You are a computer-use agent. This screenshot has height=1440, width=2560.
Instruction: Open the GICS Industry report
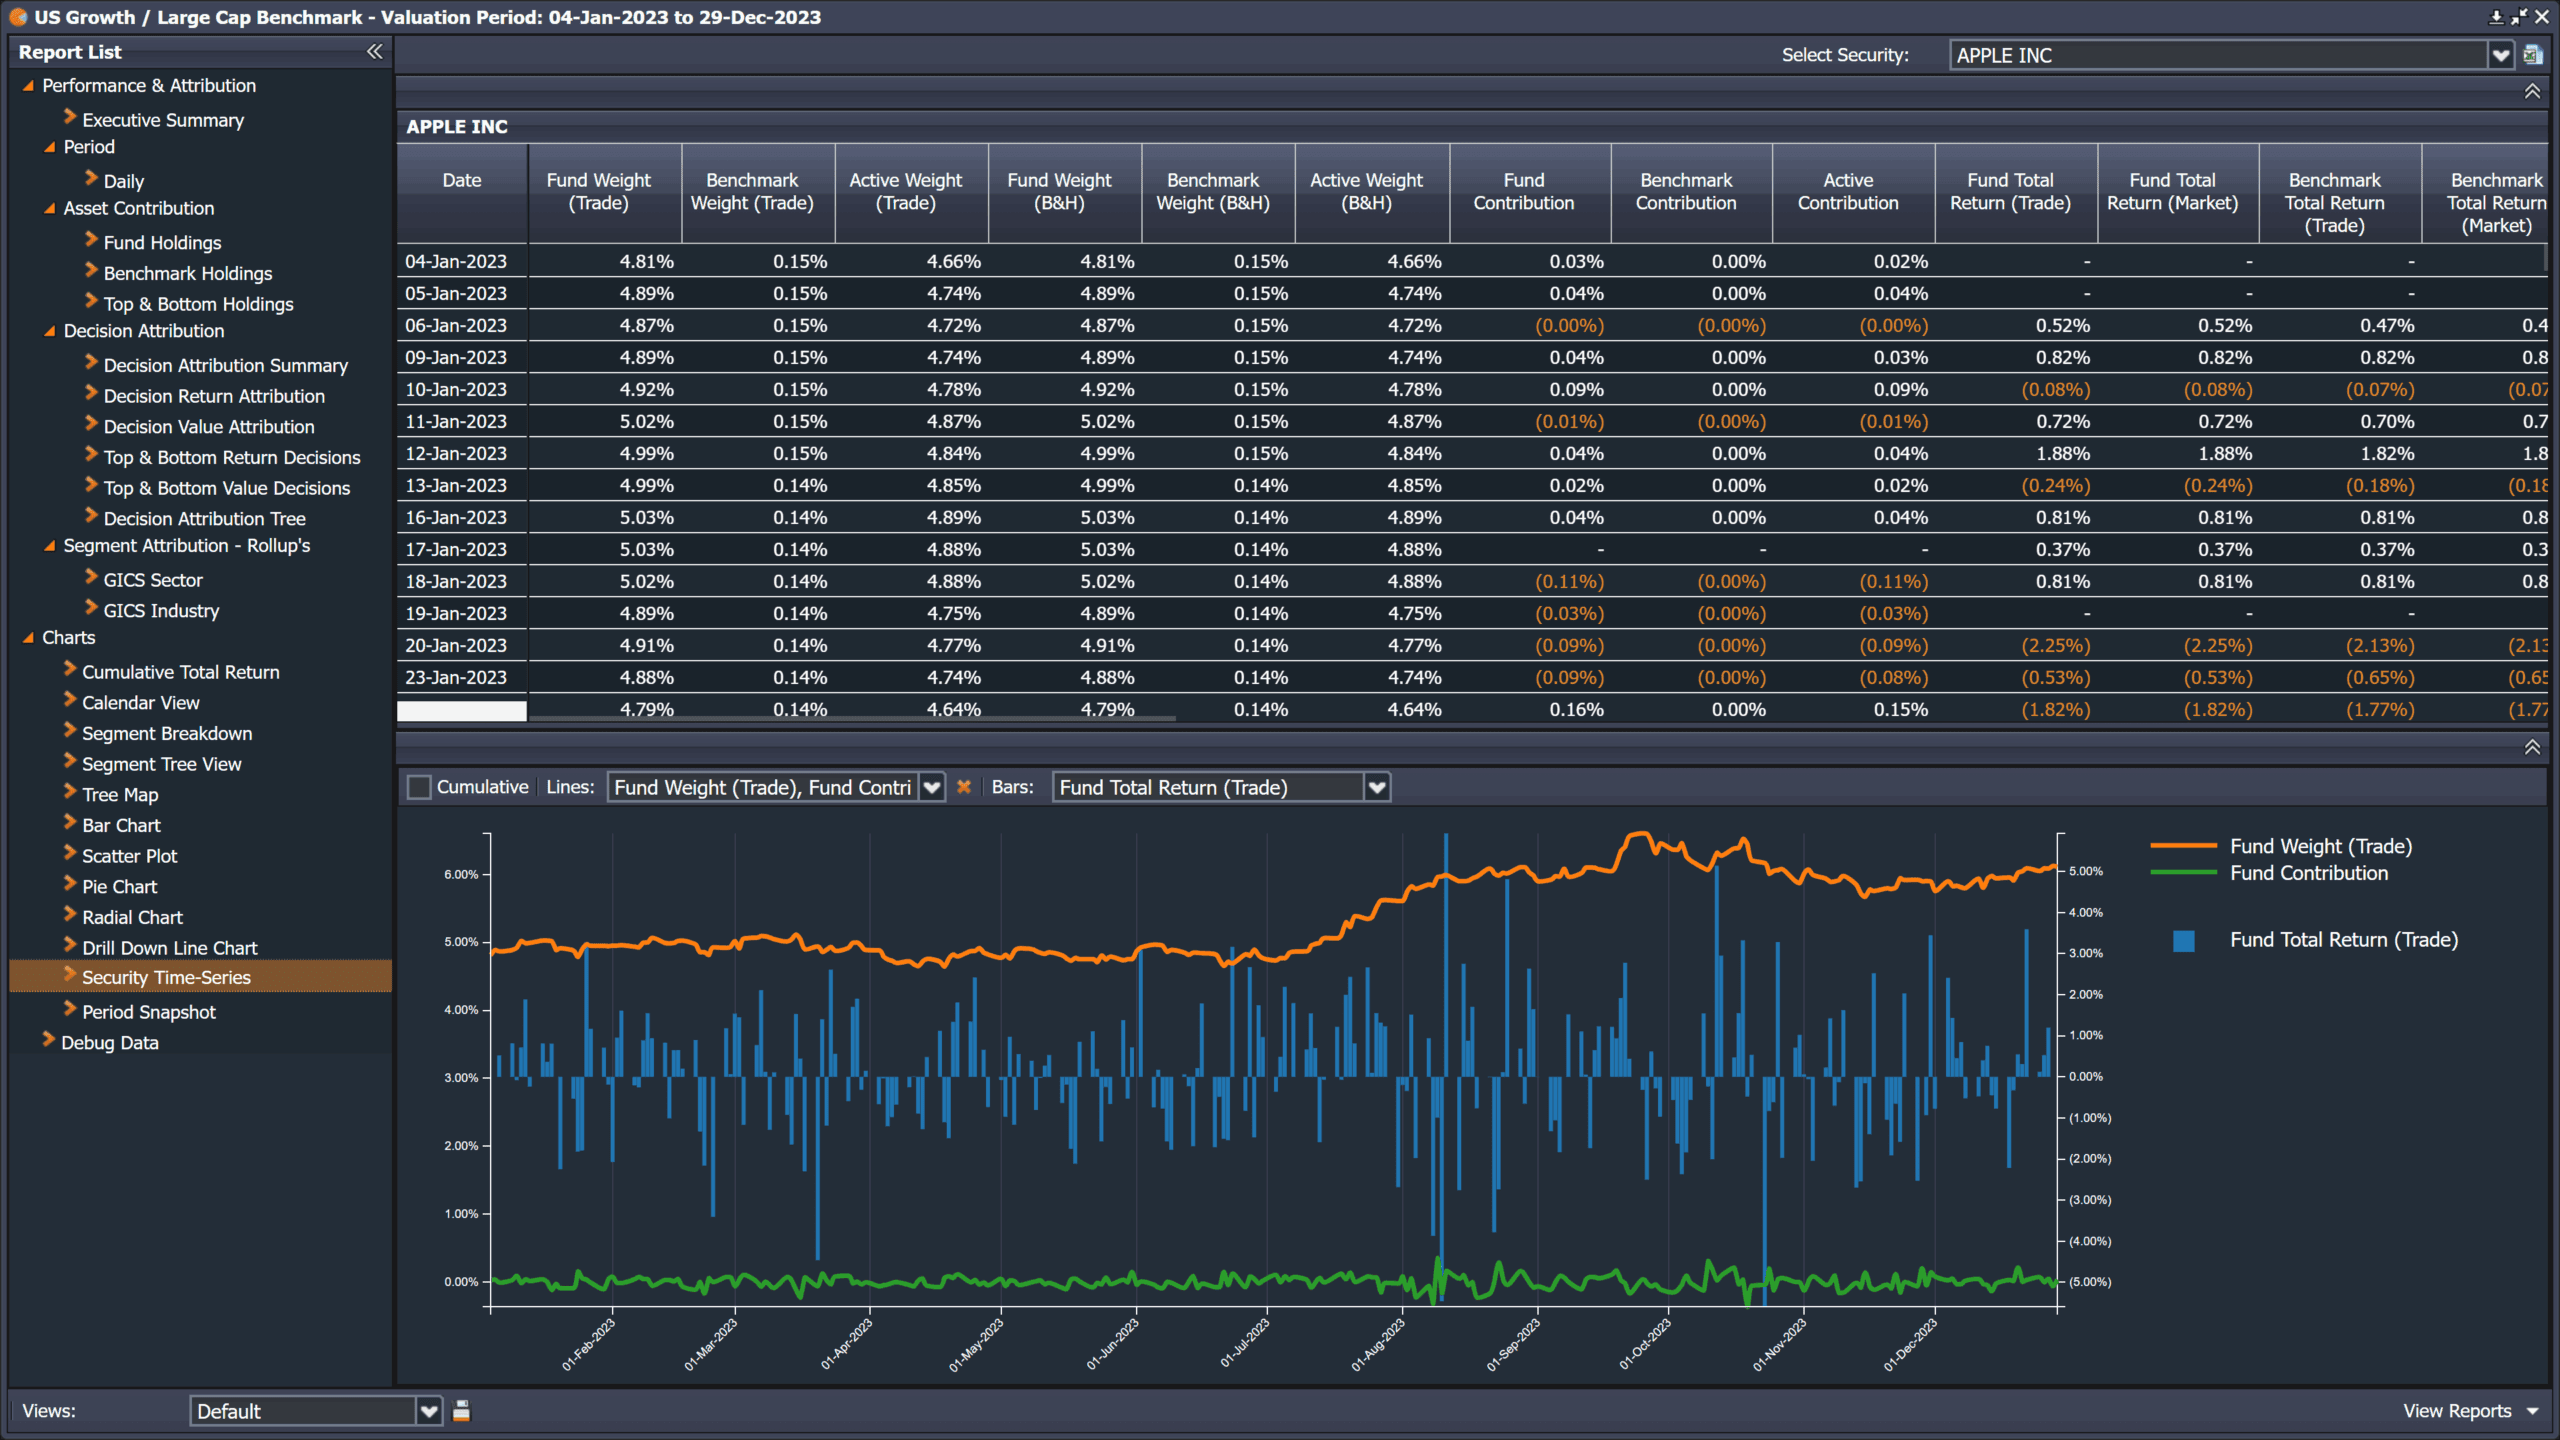[161, 611]
